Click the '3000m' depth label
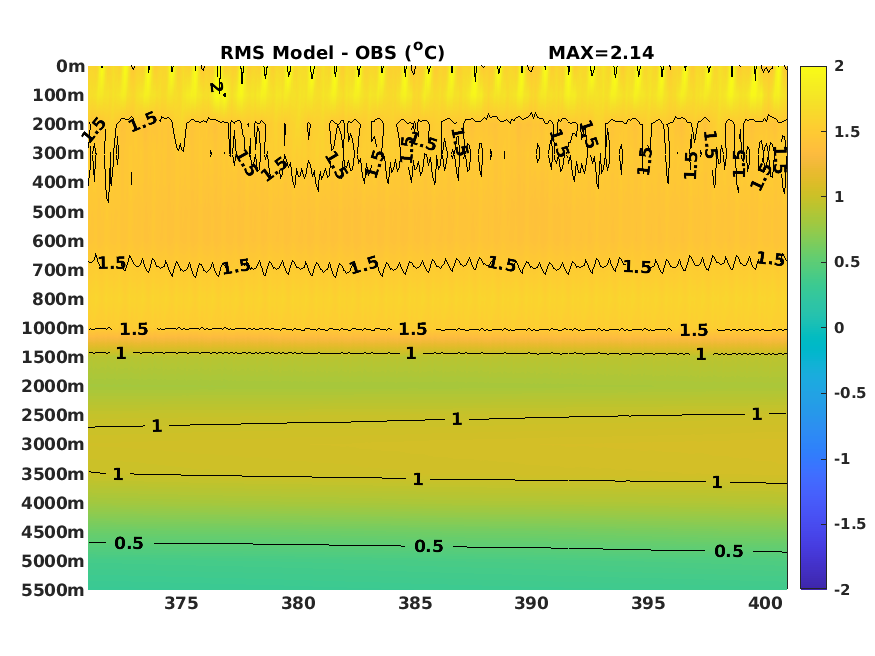This screenshot has height=656, width=875. (x=53, y=444)
